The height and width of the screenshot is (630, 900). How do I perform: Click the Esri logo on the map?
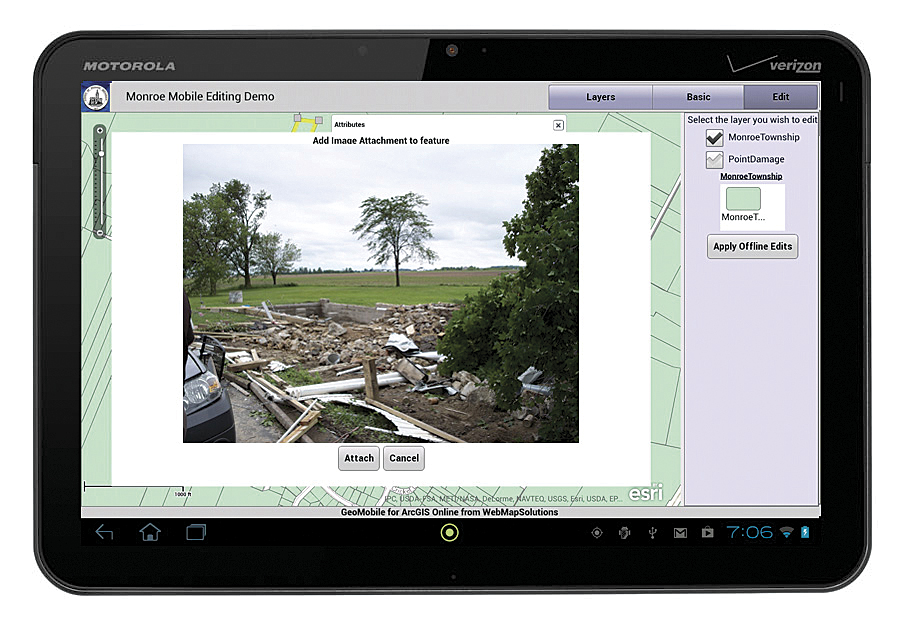(646, 493)
